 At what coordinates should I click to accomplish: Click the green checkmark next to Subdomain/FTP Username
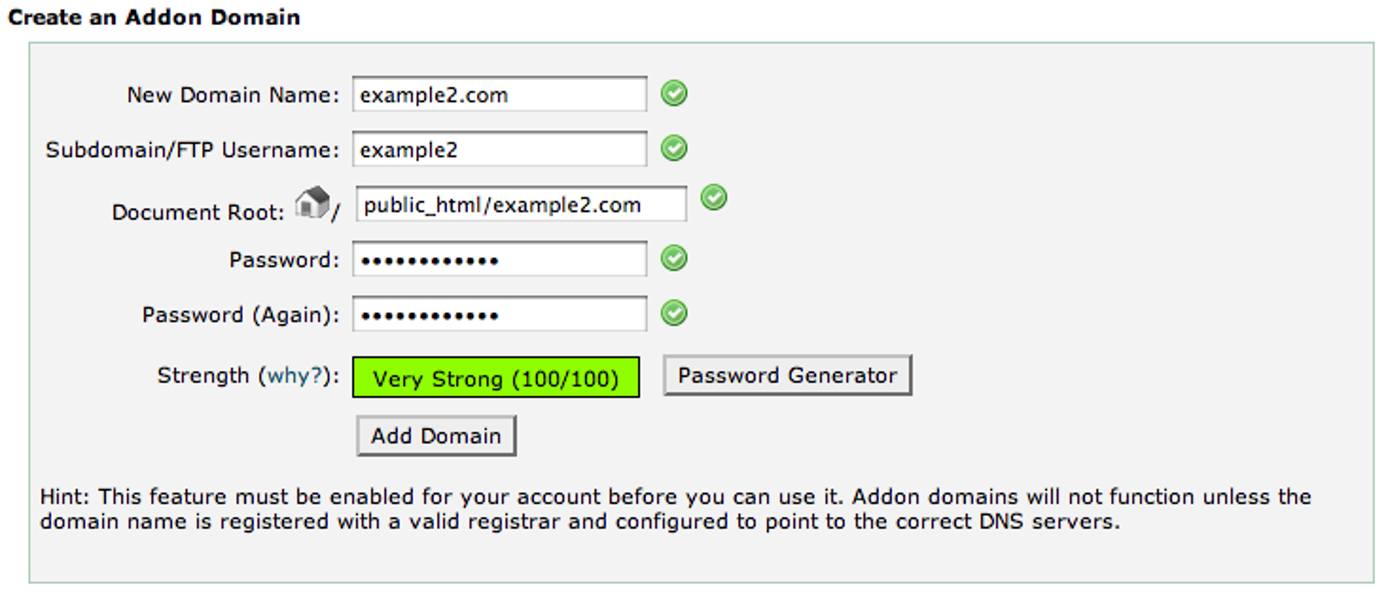tap(675, 148)
